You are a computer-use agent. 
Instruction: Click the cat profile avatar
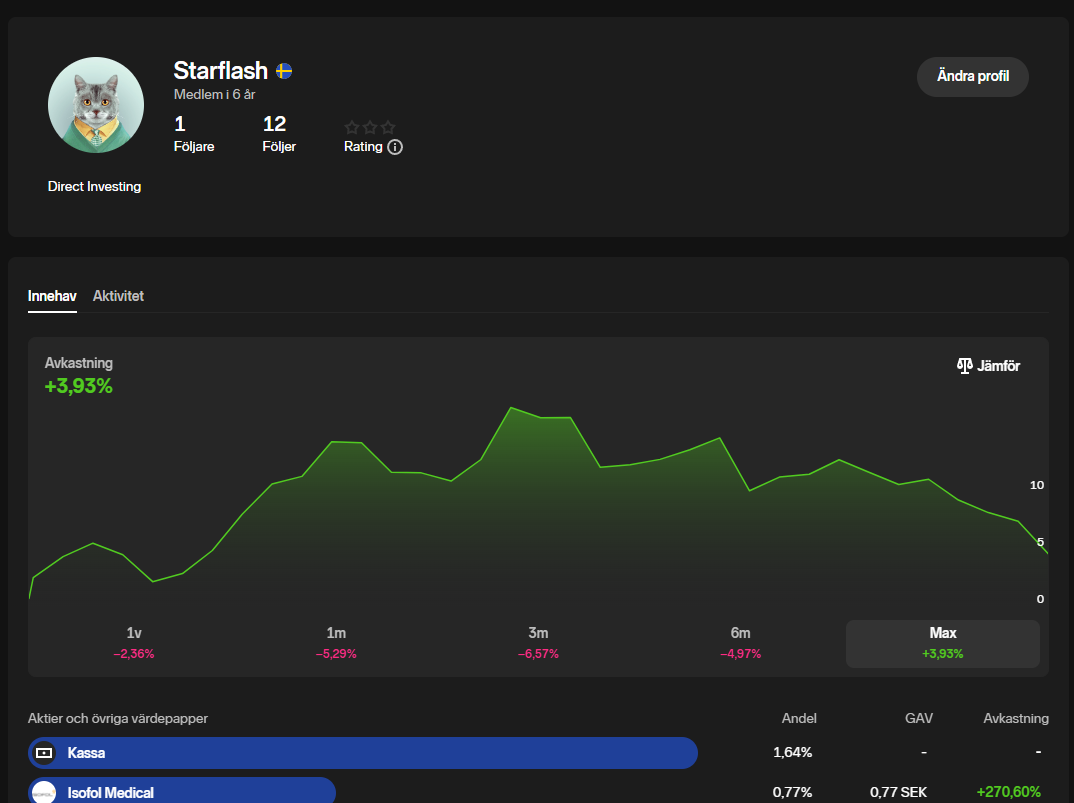[x=96, y=105]
